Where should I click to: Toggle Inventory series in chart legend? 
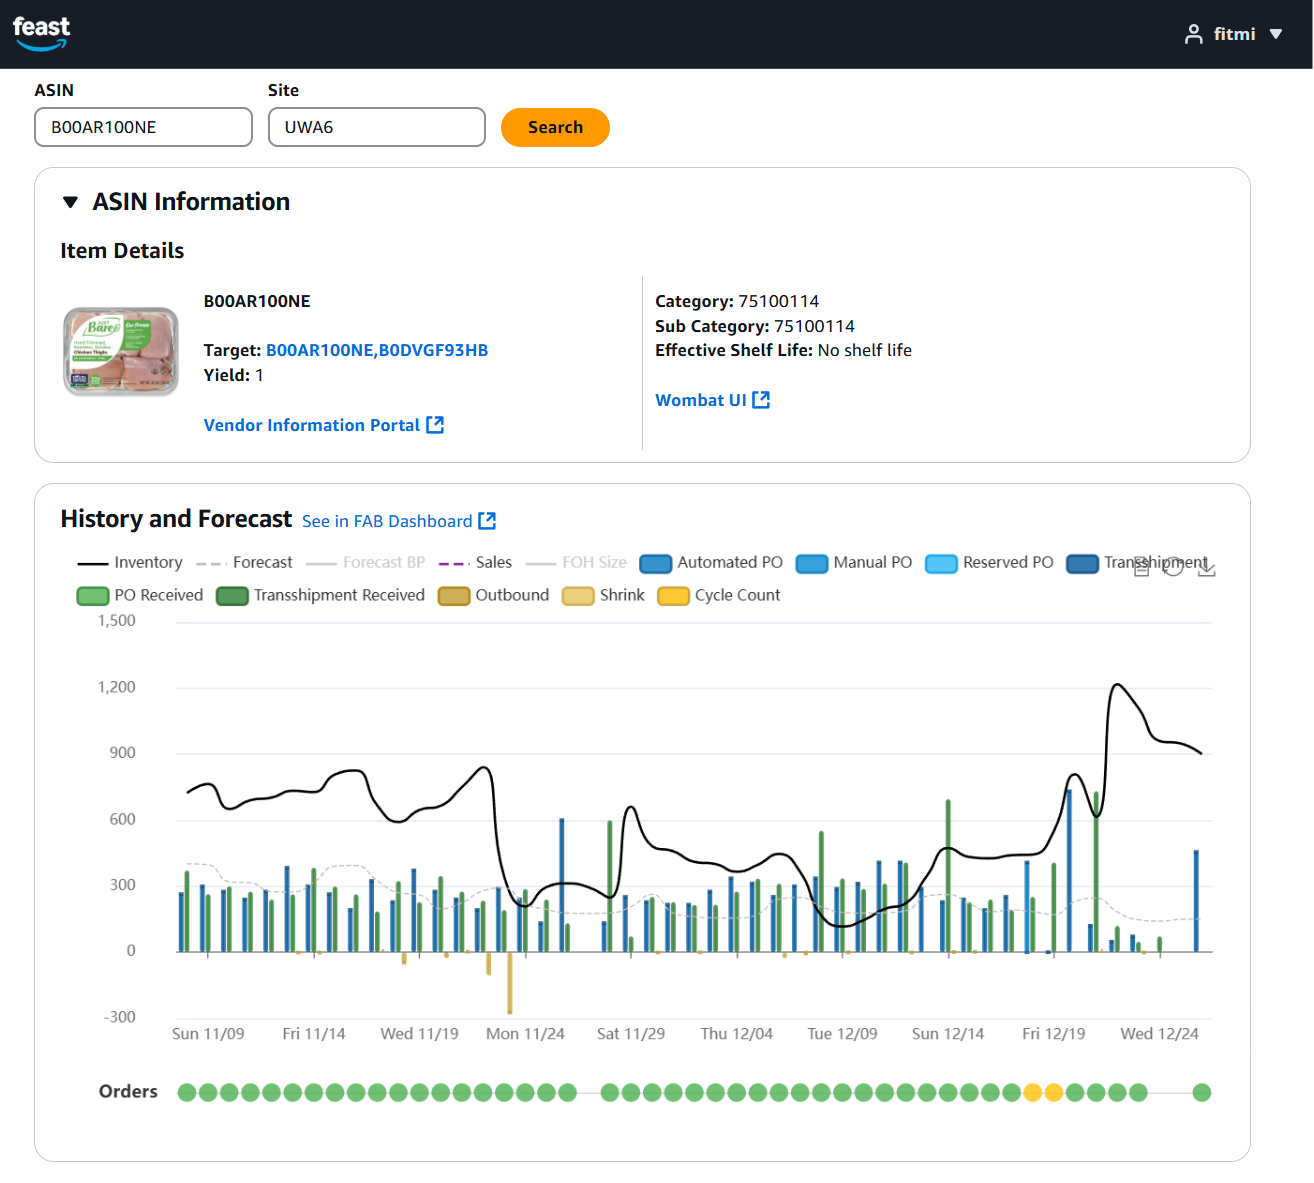click(x=130, y=563)
